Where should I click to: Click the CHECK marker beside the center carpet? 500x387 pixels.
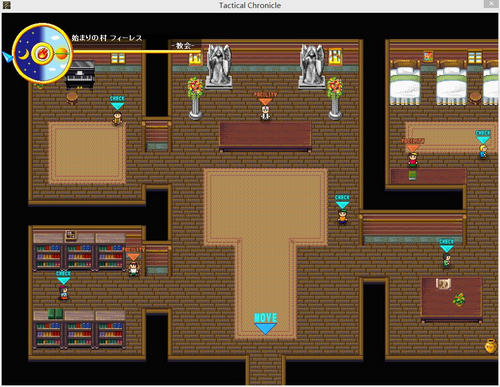coord(342,202)
